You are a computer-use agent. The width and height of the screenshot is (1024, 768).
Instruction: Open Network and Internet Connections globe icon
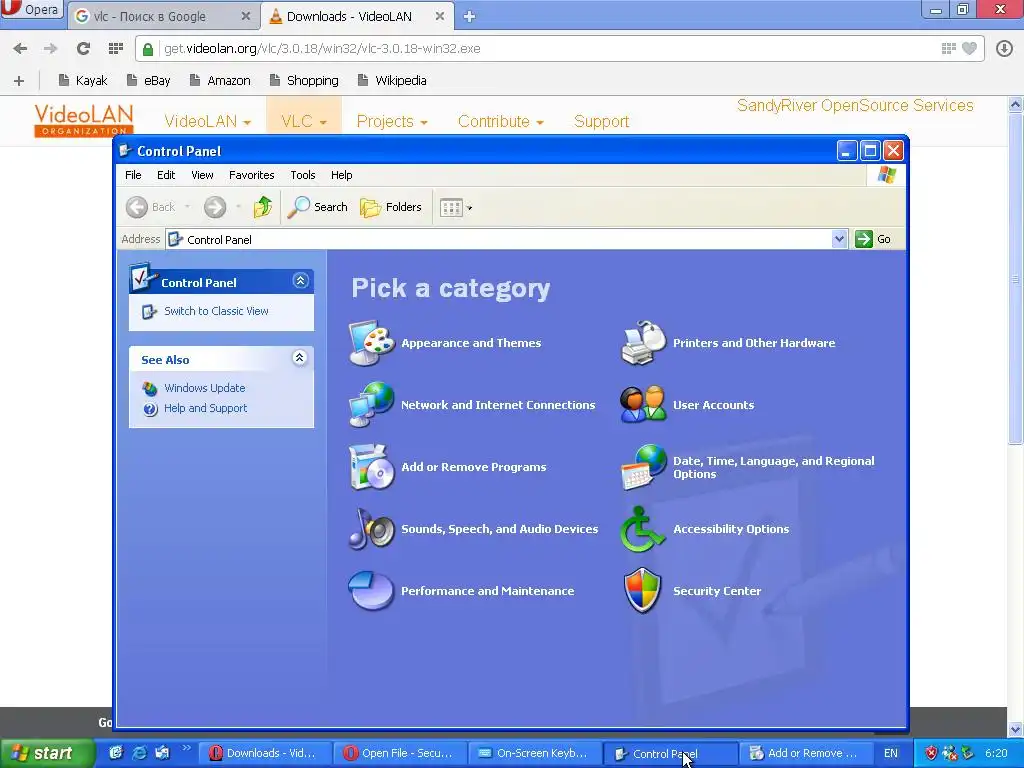pyautogui.click(x=371, y=405)
